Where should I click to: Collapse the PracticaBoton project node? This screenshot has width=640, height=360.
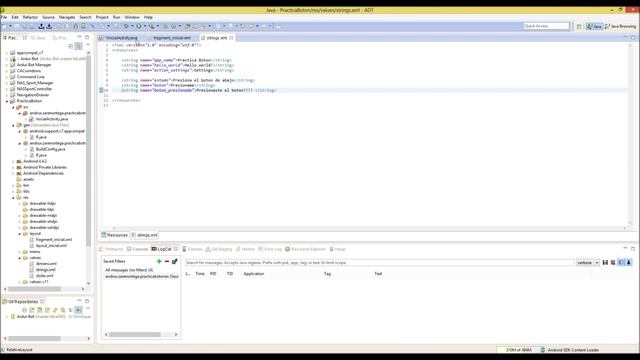7,101
